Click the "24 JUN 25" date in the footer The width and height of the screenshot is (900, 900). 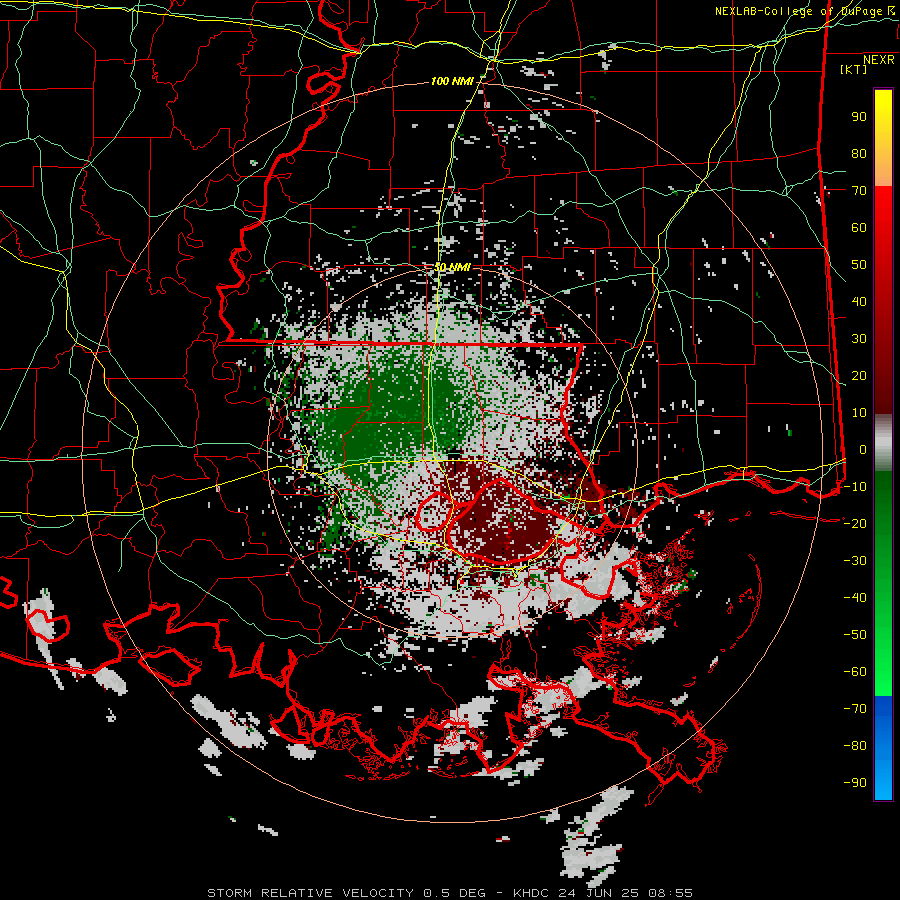click(598, 893)
